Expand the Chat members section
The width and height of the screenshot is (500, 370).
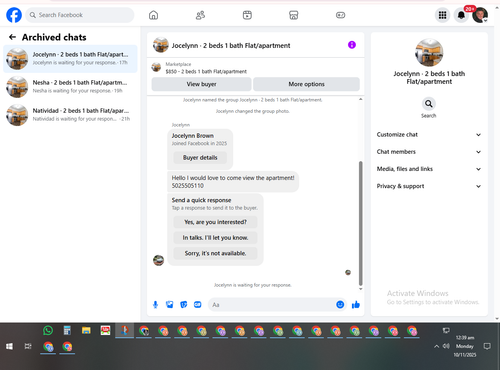(429, 152)
